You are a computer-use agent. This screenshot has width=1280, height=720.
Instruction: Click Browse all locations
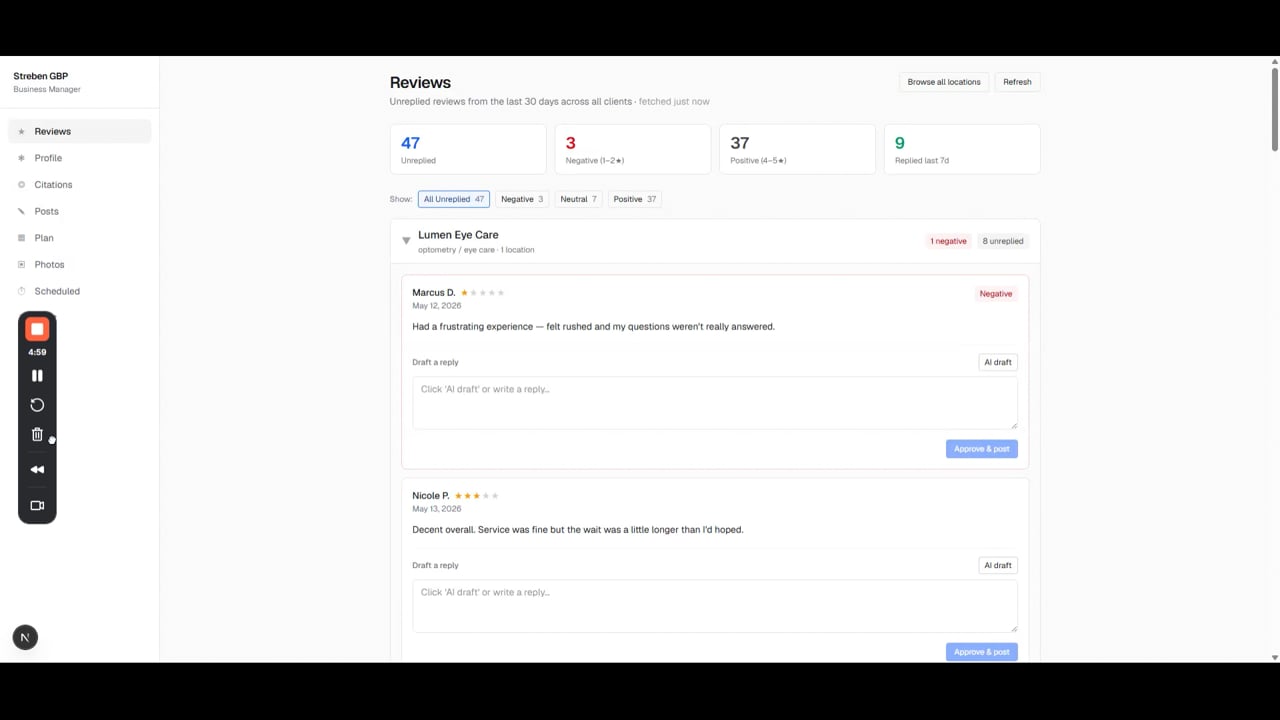click(x=944, y=82)
